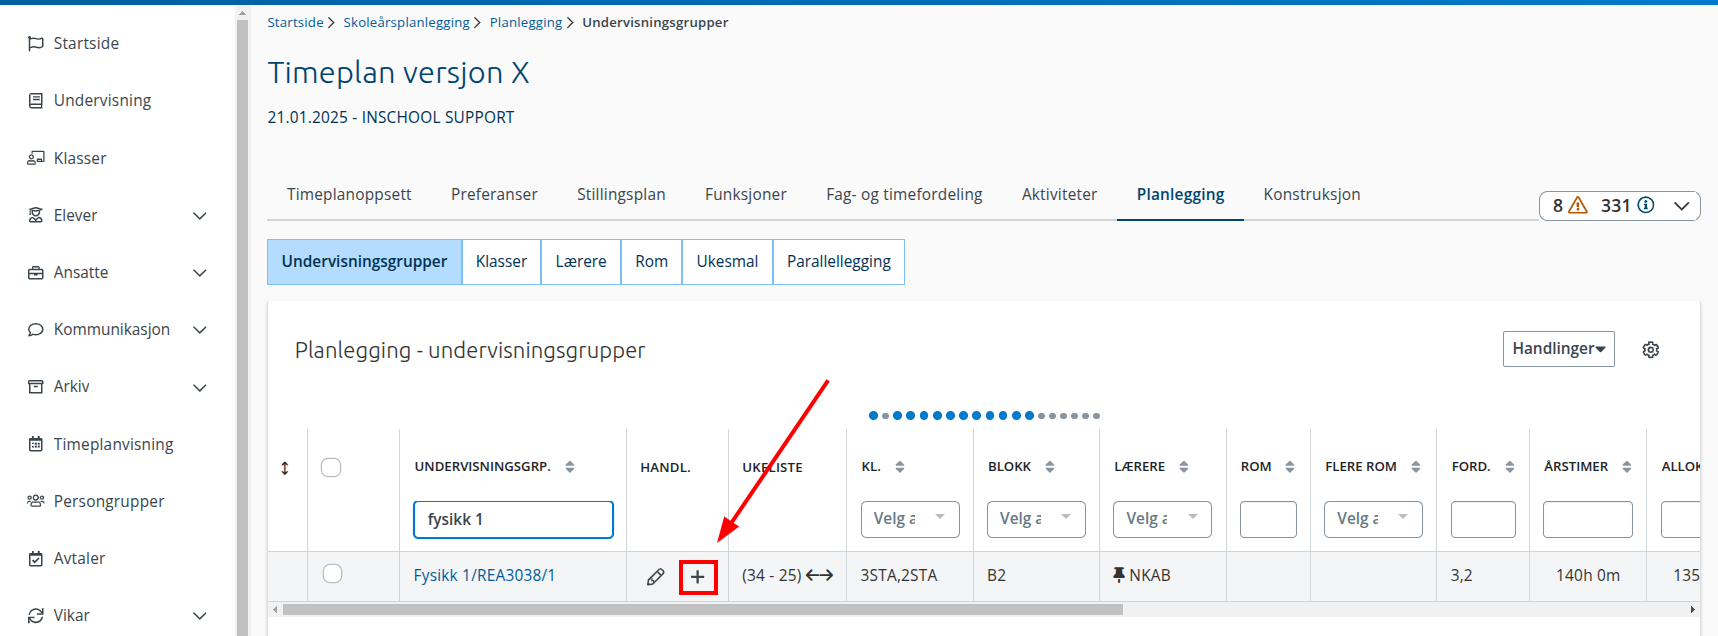This screenshot has width=1718, height=636.
Task: Click pencil edit icon for Fysikk 1/REA3038/1
Action: tap(655, 576)
